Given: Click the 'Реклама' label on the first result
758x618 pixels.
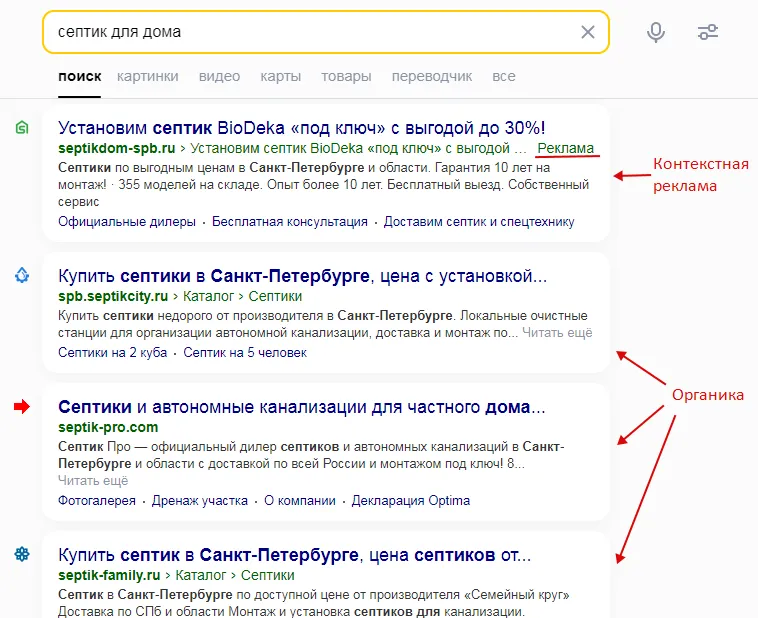Looking at the screenshot, I should (566, 148).
